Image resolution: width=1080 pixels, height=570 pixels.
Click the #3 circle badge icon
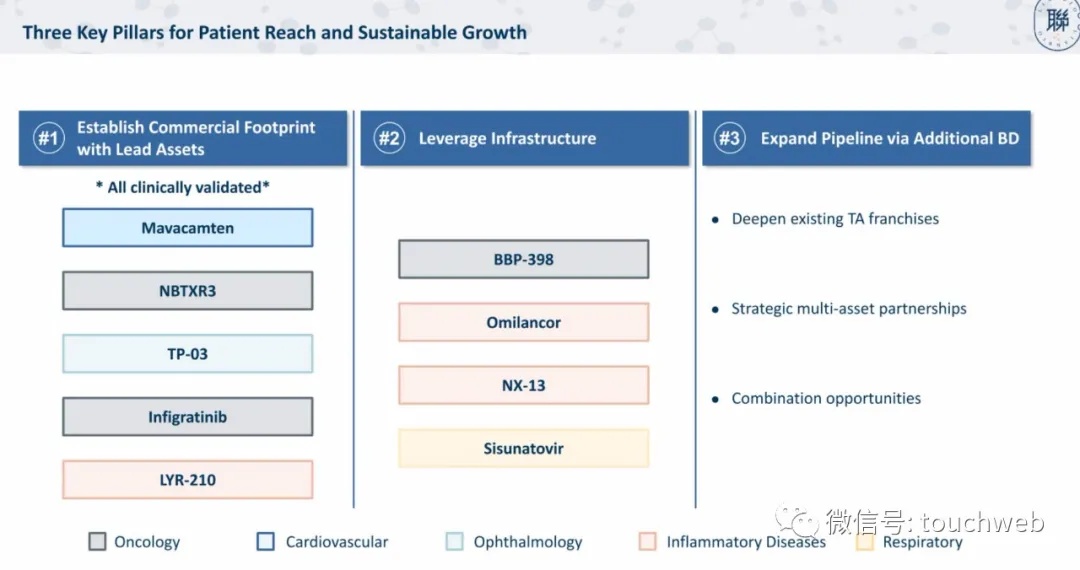tap(730, 138)
